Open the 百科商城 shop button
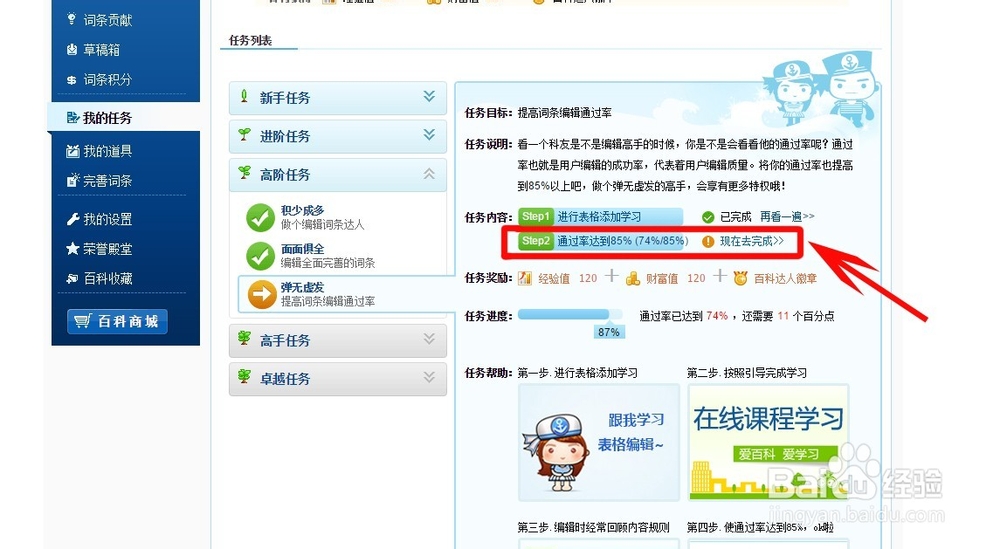Image resolution: width=1000 pixels, height=549 pixels. (x=117, y=321)
